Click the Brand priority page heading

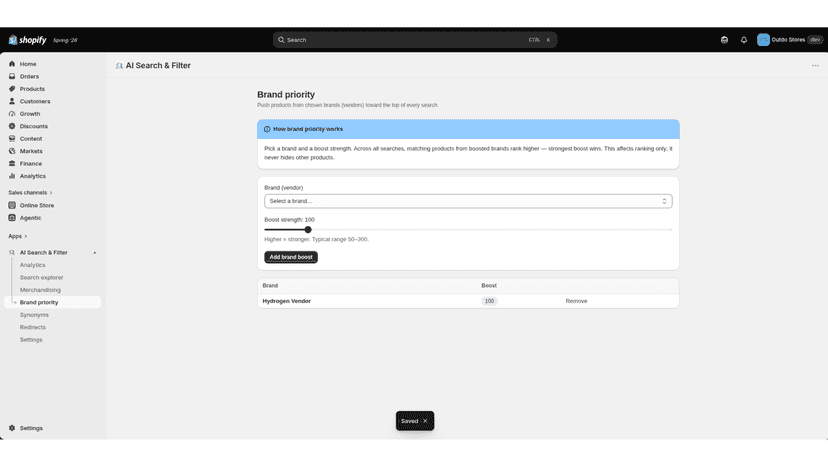tap(286, 95)
